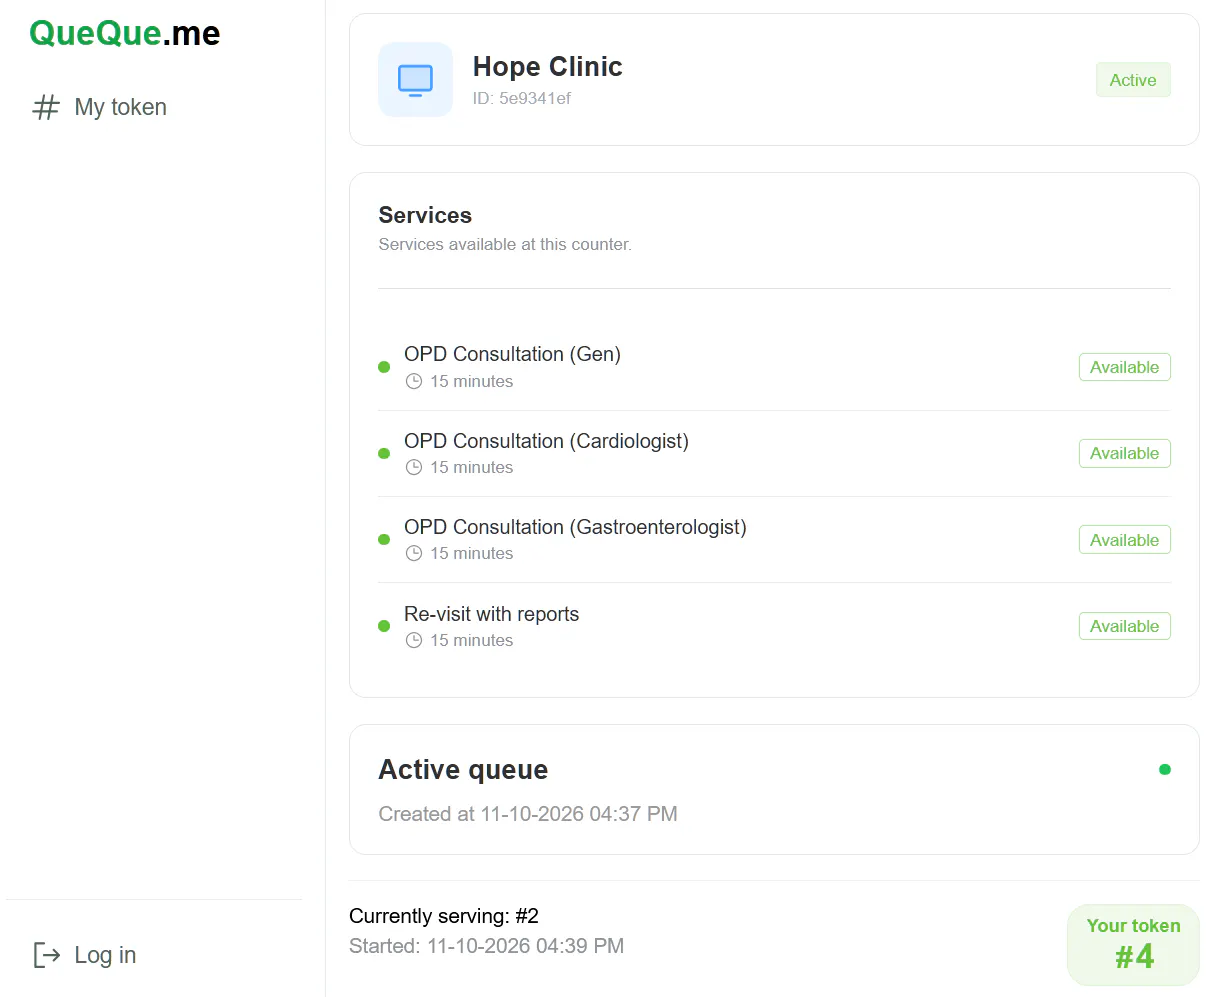Click Available badge for Re-visit with reports
Screen dimensions: 1225x997
click(x=1124, y=626)
